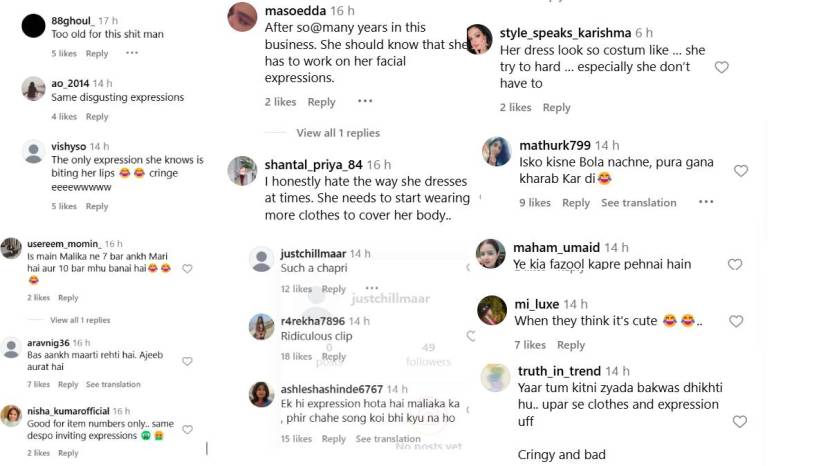The width and height of the screenshot is (830, 466).
Task: Reply to ao_2014's comment
Action: tap(96, 117)
